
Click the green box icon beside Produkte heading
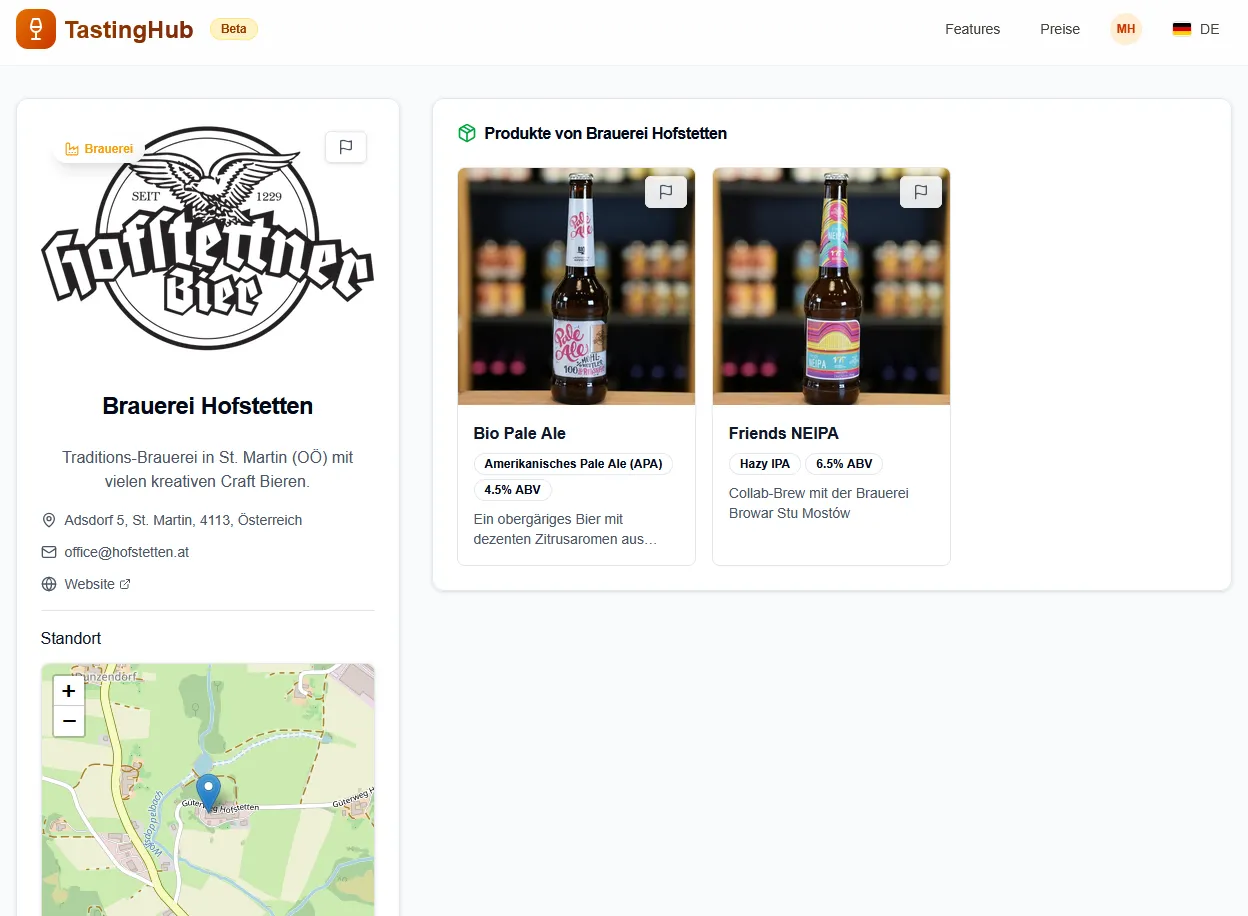pyautogui.click(x=466, y=133)
